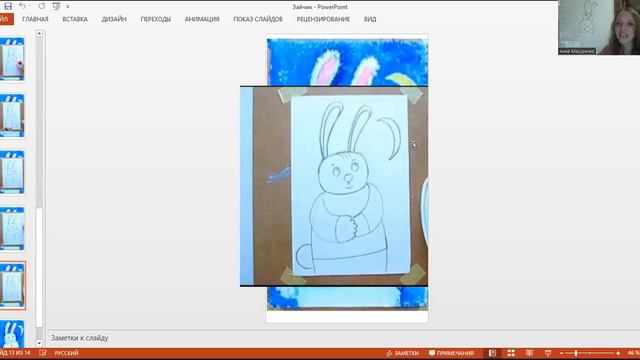Click the slide panel scroll down arrow
The width and height of the screenshot is (640, 360).
tap(39, 343)
